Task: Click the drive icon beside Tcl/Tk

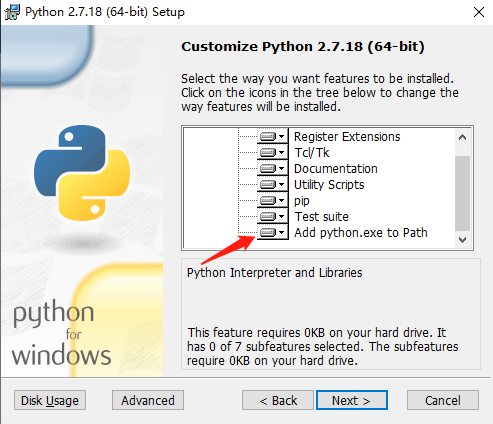Action: coord(272,152)
